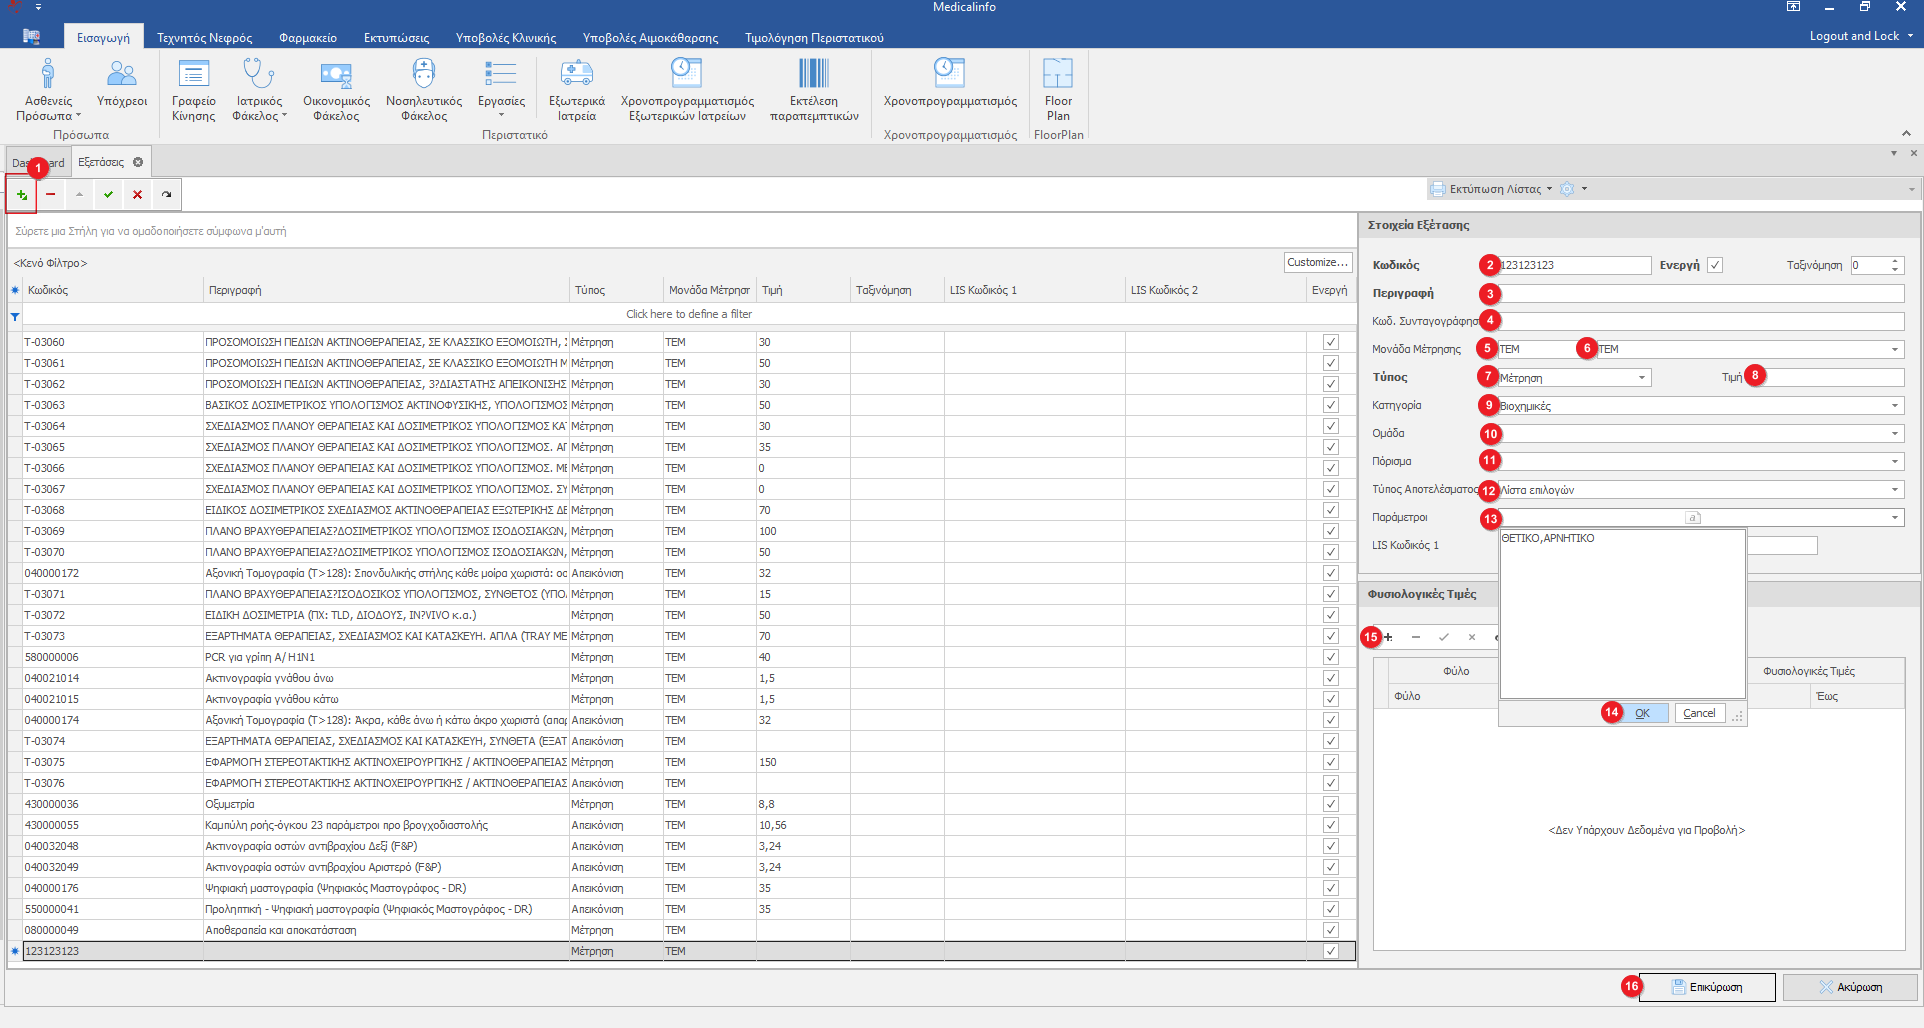The image size is (1924, 1028).
Task: Click the green checkmark save icon
Action: point(108,195)
